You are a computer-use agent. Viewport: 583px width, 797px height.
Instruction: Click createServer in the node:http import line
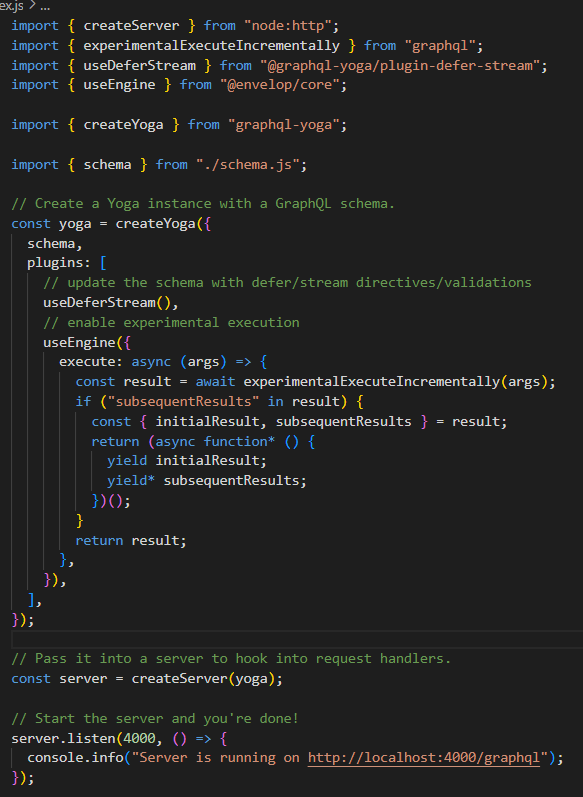pos(131,25)
